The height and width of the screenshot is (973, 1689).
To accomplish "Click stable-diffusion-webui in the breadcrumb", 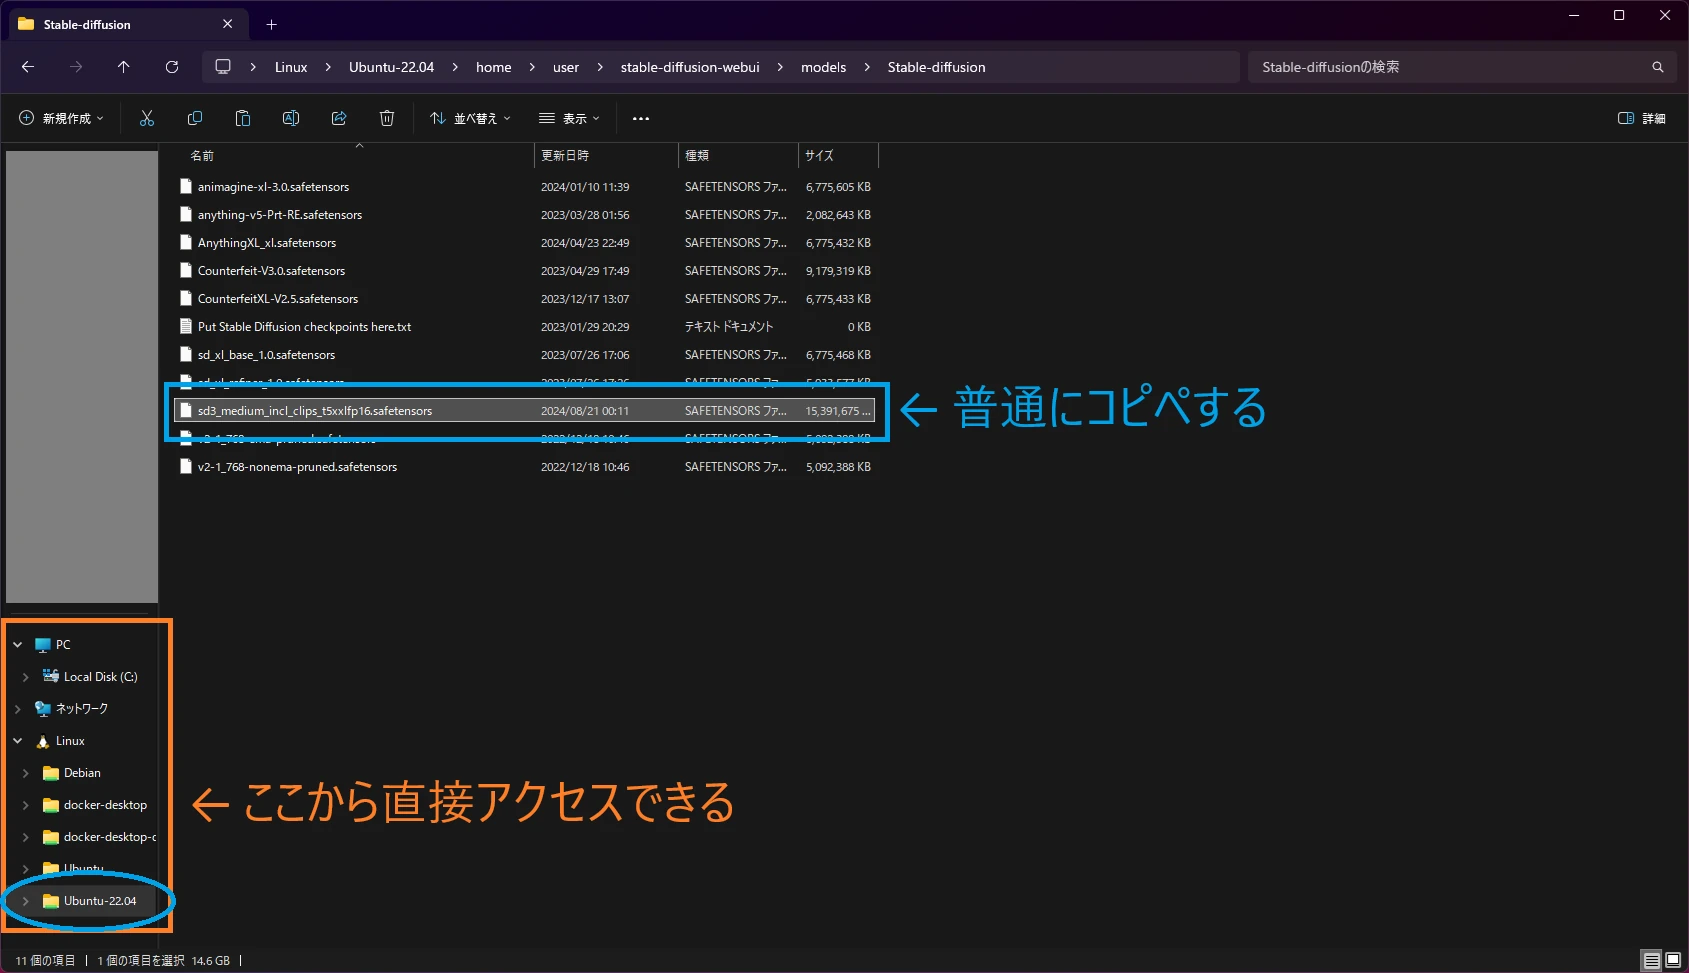I will click(x=690, y=67).
